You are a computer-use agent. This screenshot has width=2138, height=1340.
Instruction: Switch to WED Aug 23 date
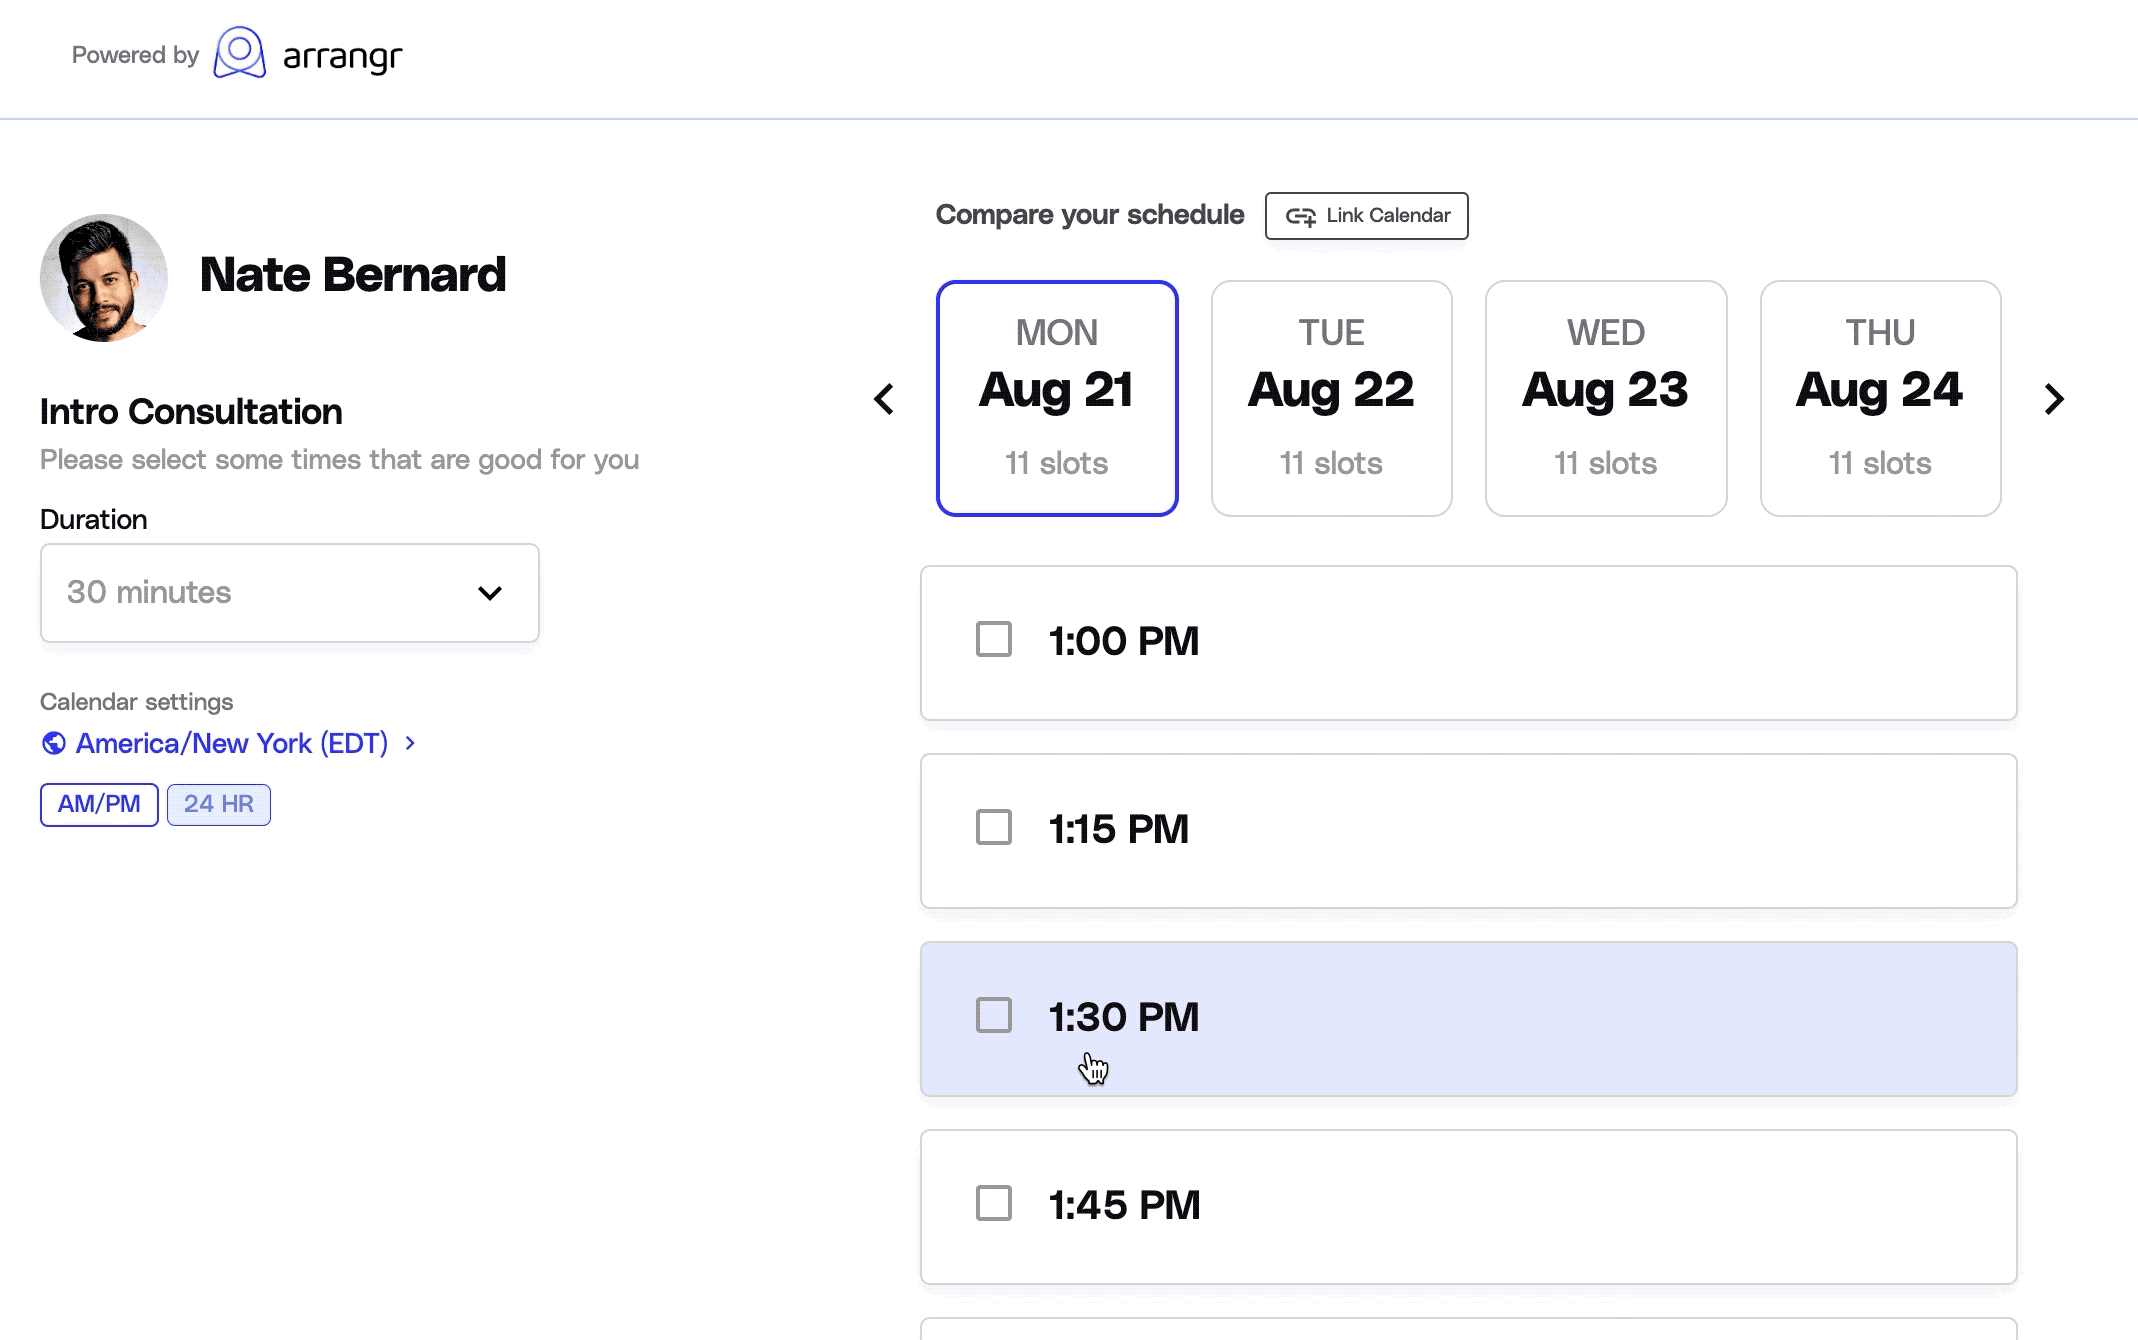point(1606,398)
